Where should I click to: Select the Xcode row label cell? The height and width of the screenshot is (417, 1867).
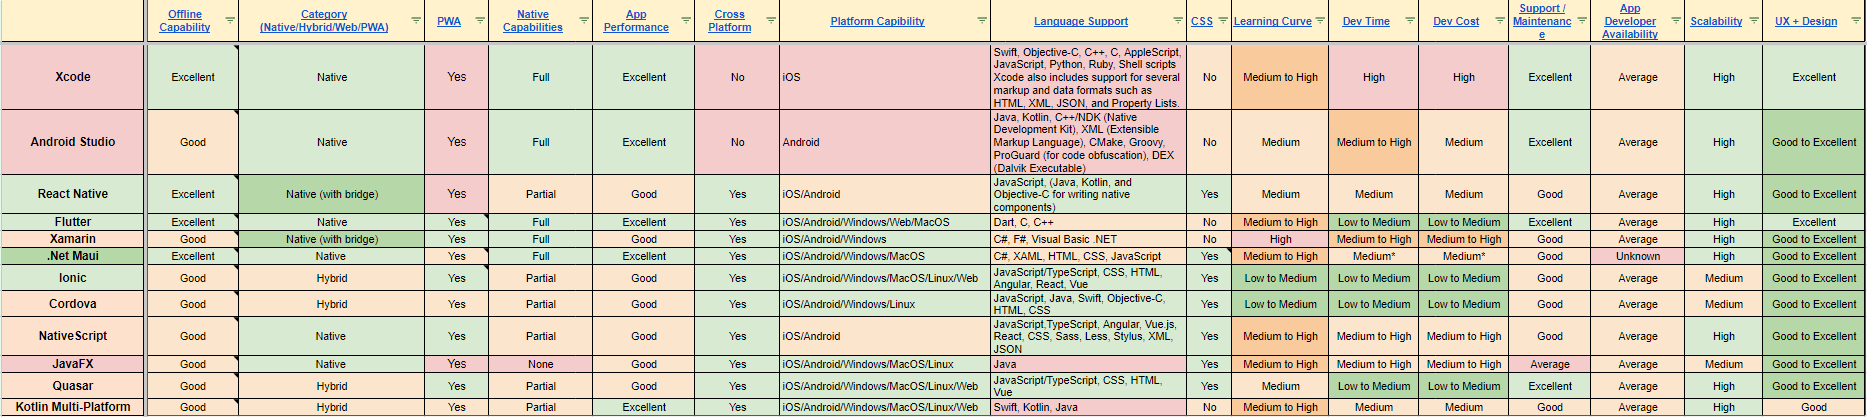coord(73,77)
